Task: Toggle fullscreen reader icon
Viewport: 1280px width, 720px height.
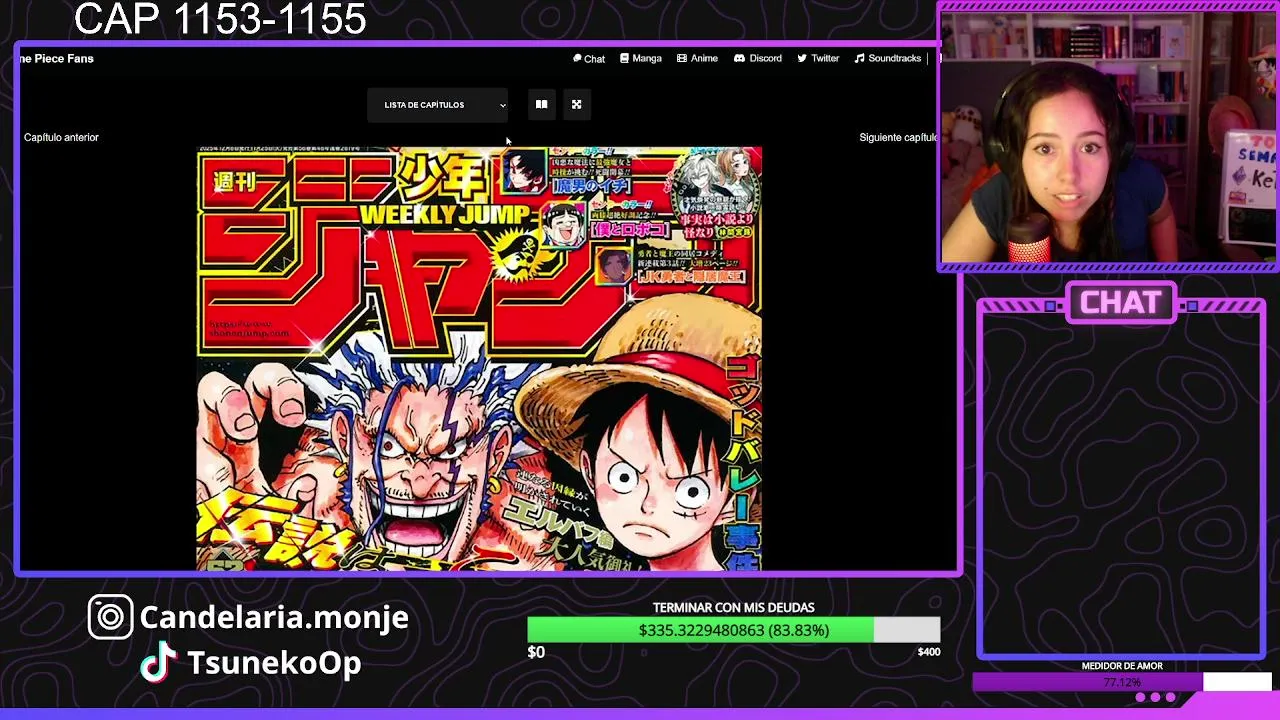Action: (576, 104)
